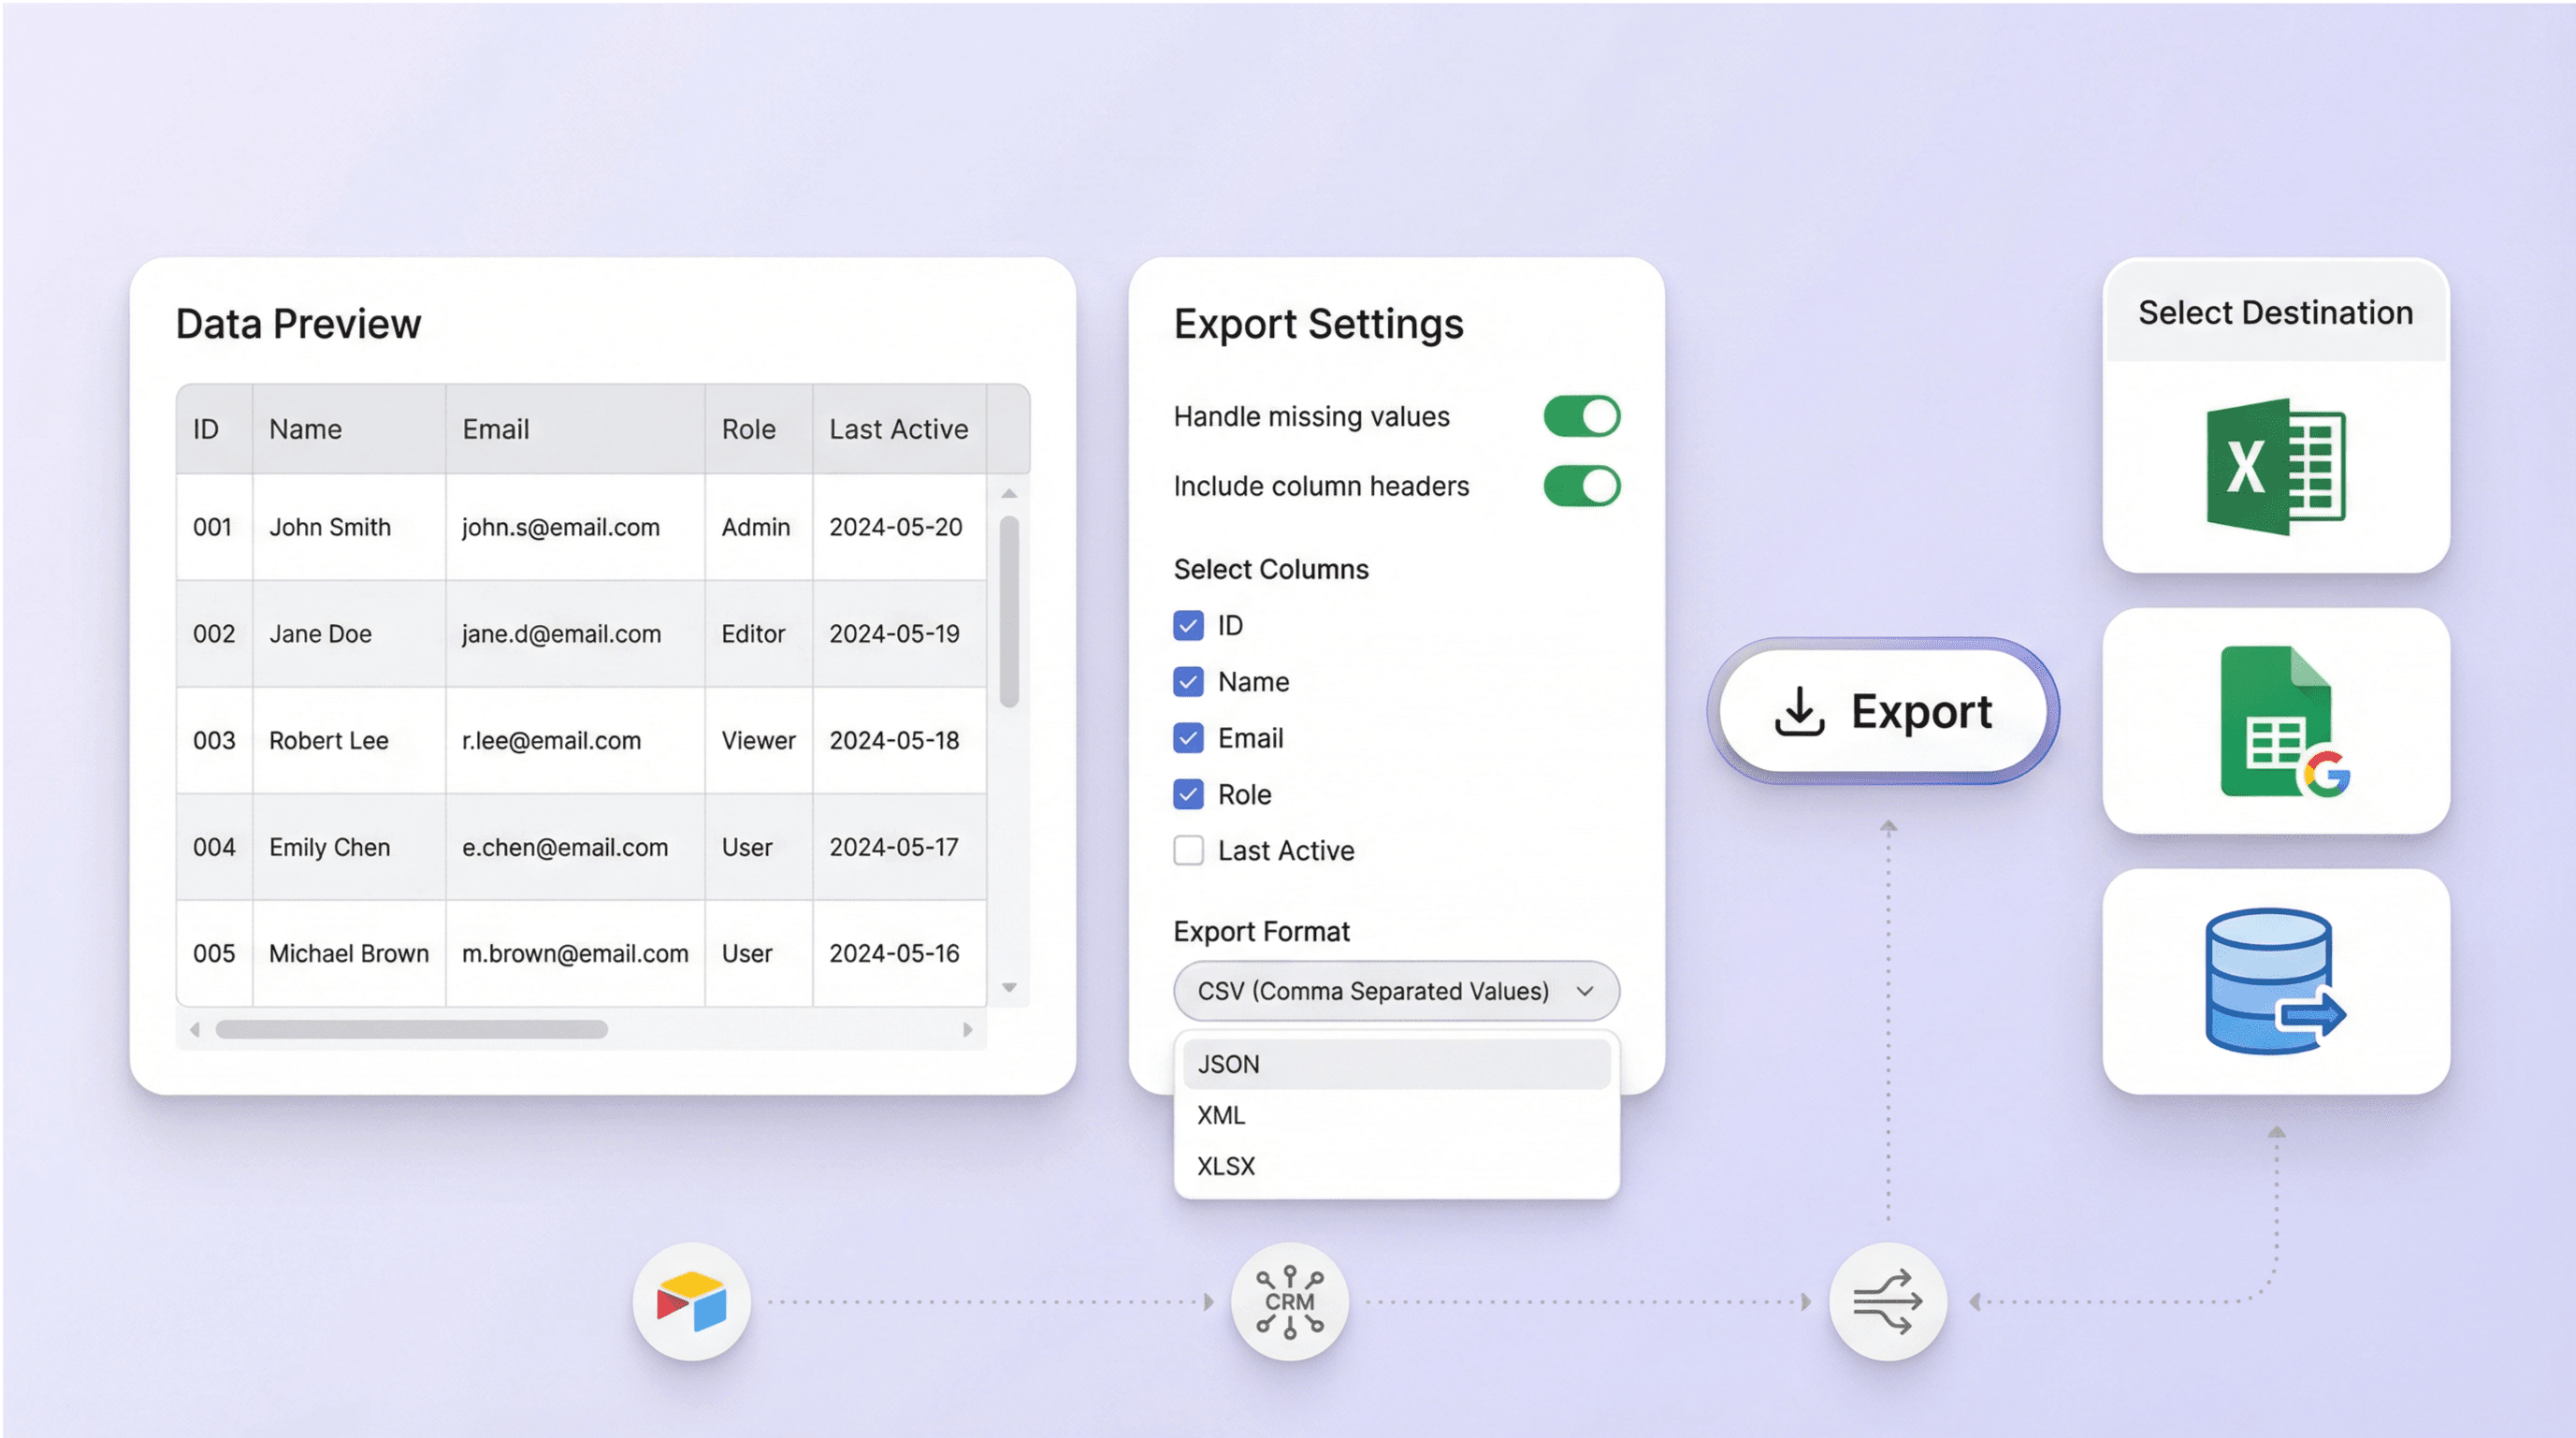Disable the Handle missing values toggle
The height and width of the screenshot is (1438, 2576).
(1581, 416)
